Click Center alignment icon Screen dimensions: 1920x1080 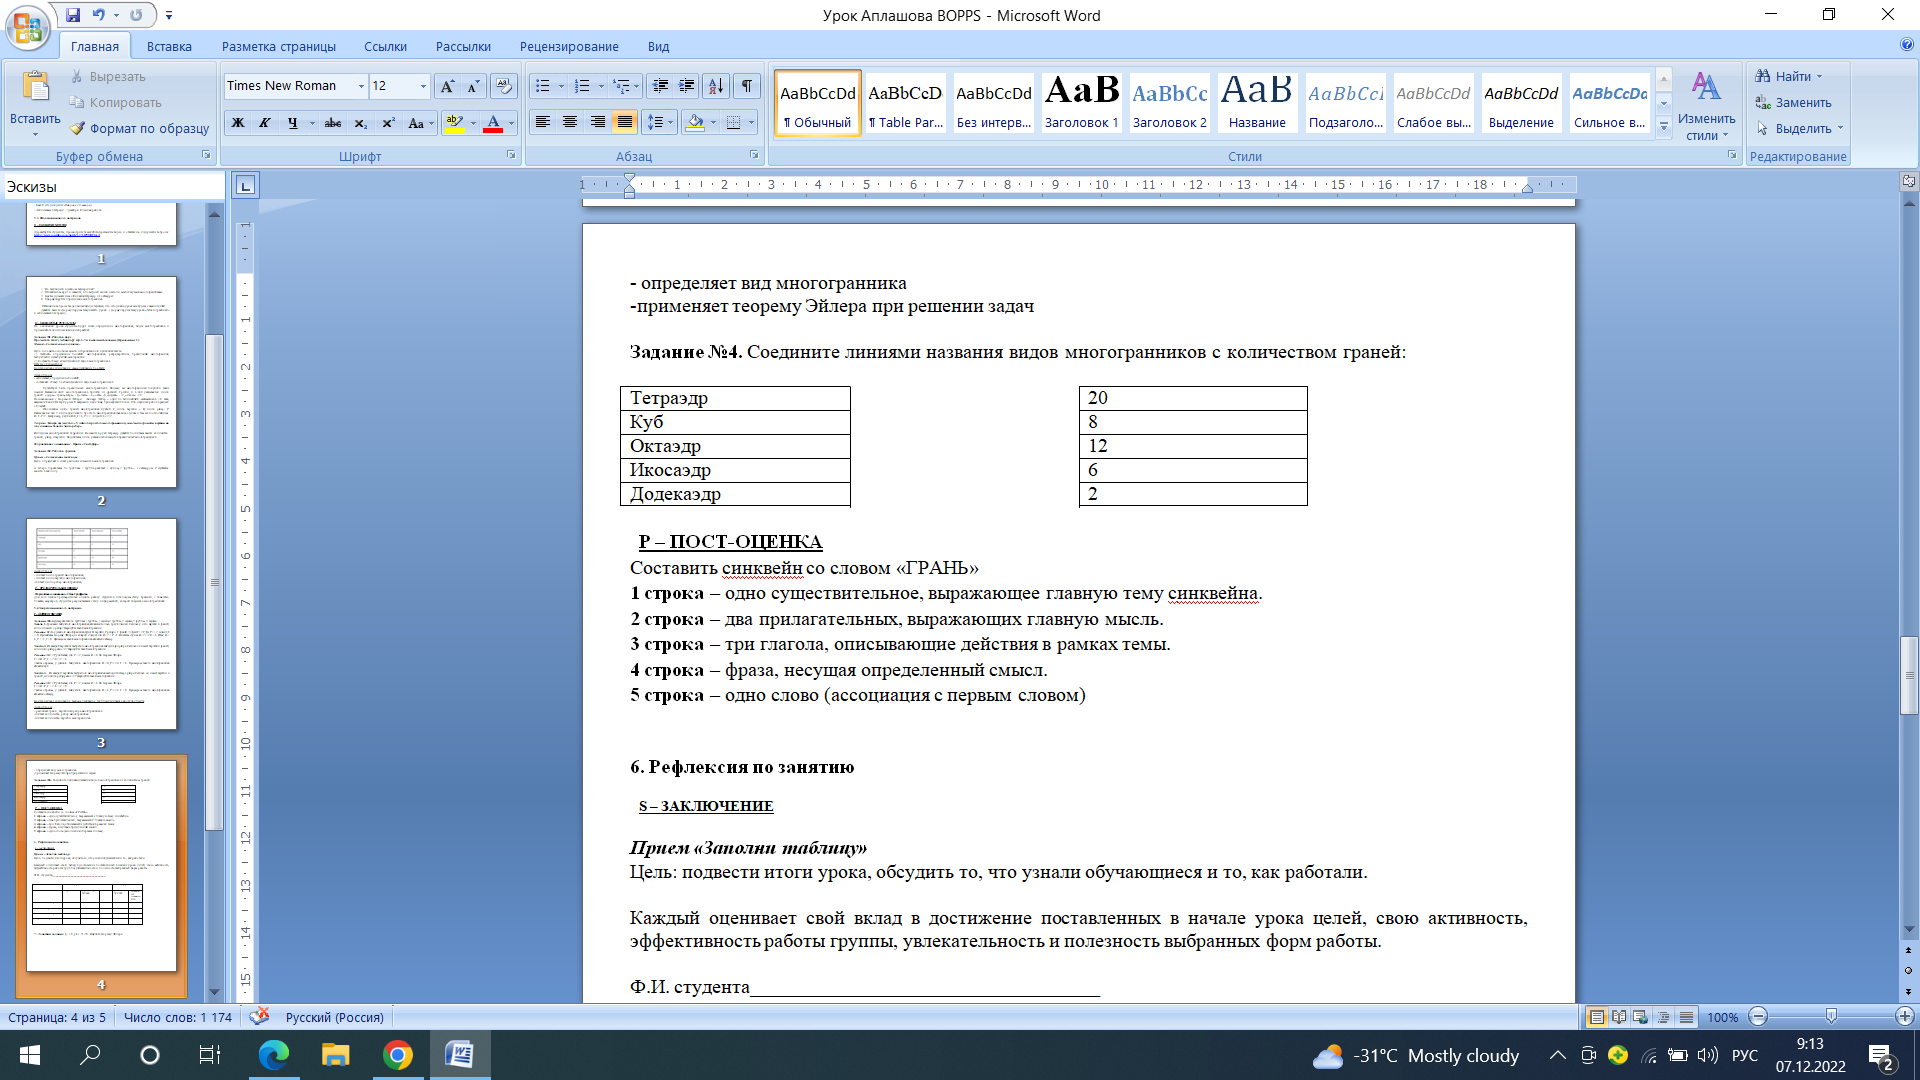click(x=570, y=122)
